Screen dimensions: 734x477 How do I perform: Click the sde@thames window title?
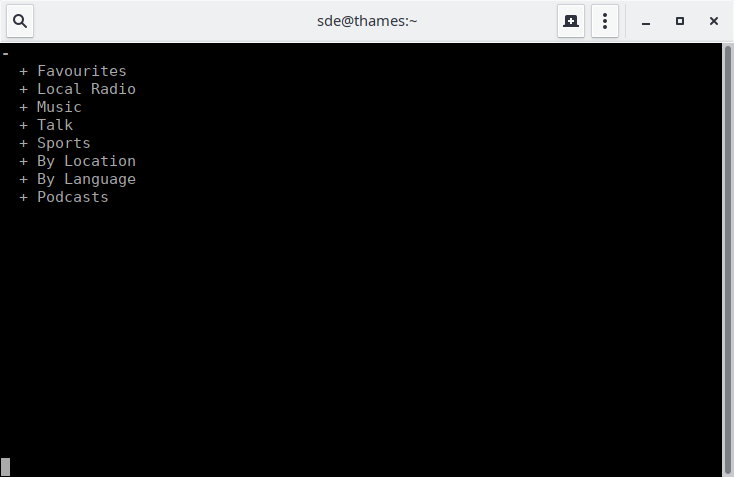(367, 21)
